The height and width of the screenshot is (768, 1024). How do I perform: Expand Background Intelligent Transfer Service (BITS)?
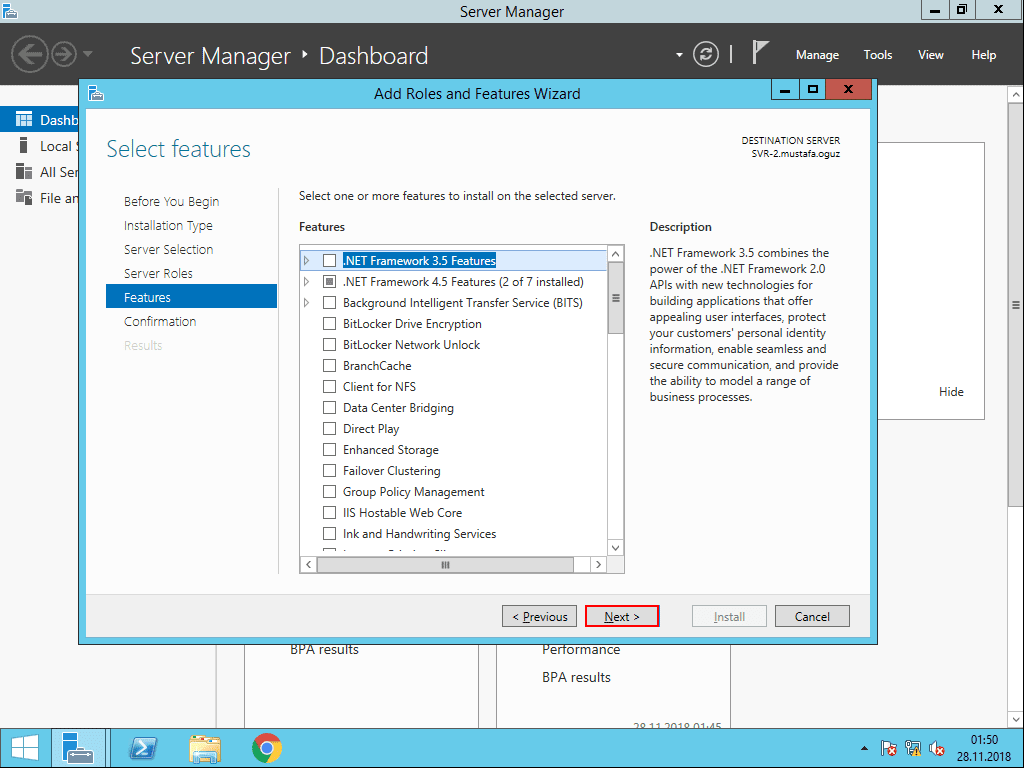(307, 302)
